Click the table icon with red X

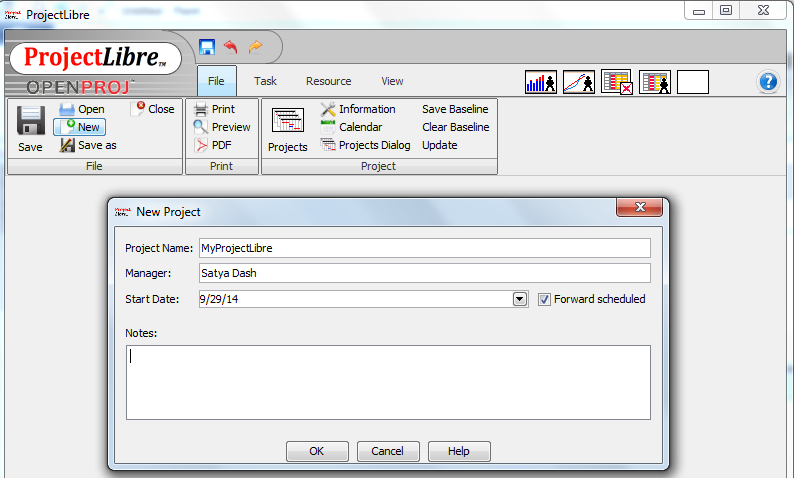coord(617,82)
